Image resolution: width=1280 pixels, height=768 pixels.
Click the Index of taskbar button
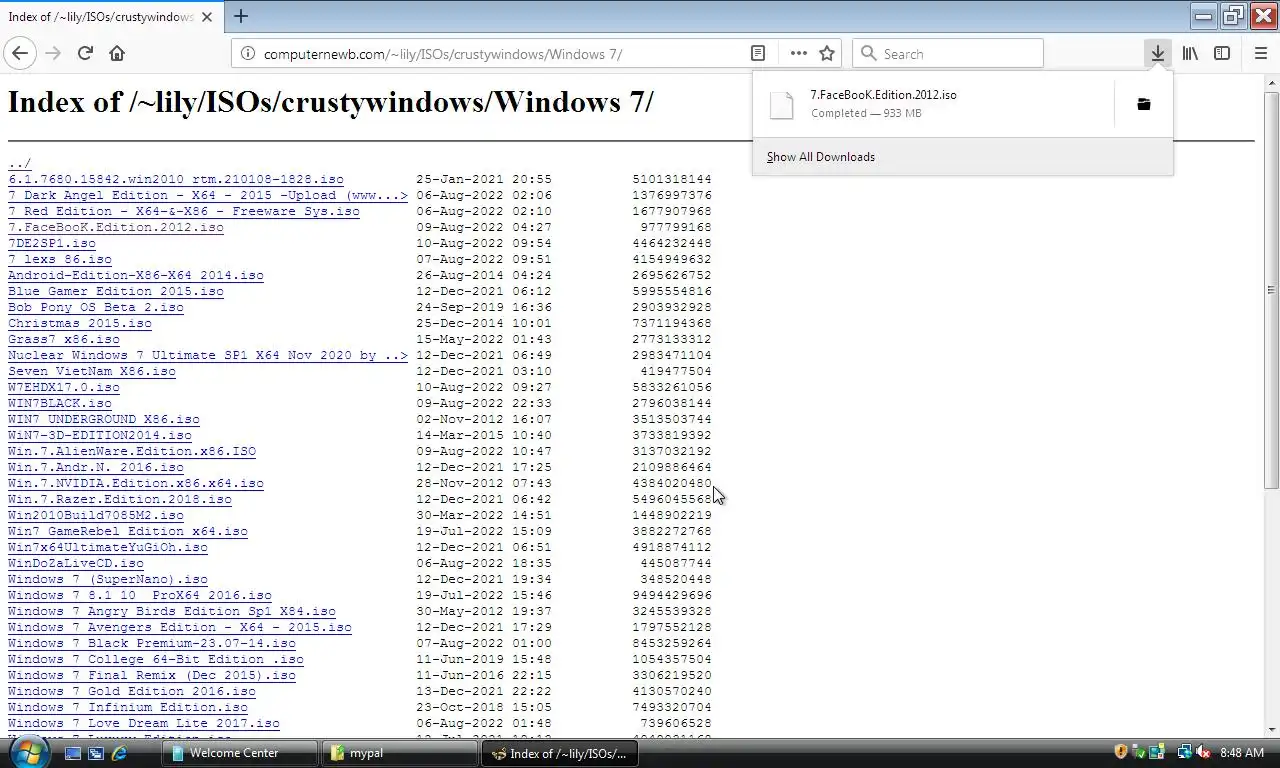(x=559, y=753)
